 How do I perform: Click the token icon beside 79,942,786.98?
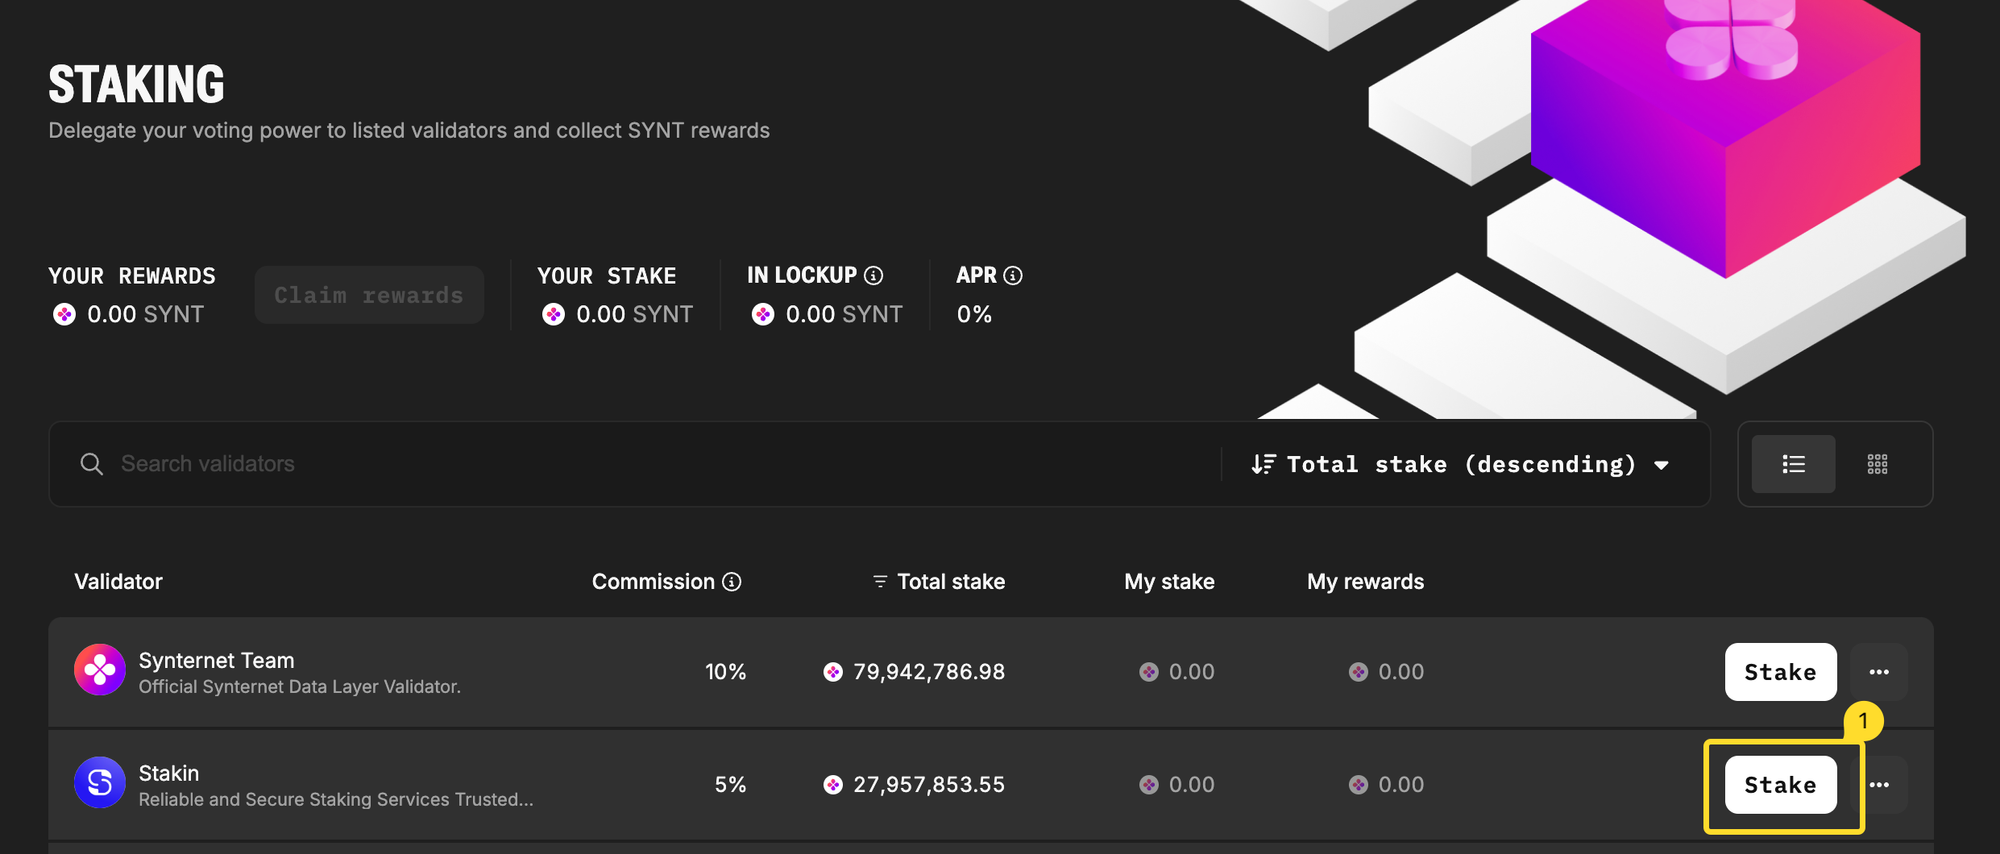[833, 672]
